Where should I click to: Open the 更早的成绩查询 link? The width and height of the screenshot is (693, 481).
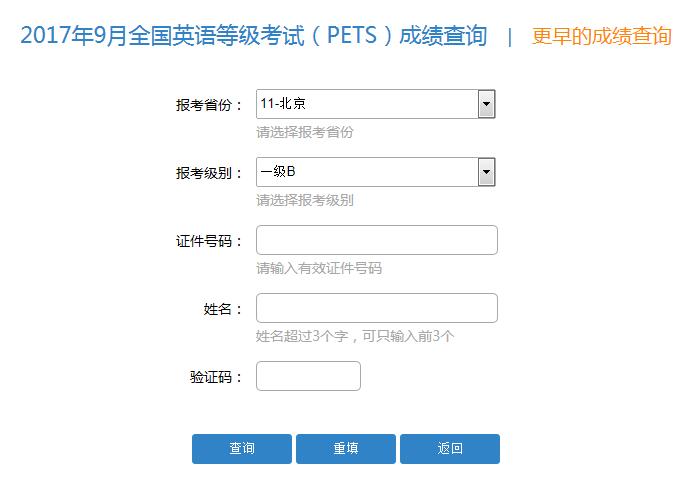[x=602, y=36]
